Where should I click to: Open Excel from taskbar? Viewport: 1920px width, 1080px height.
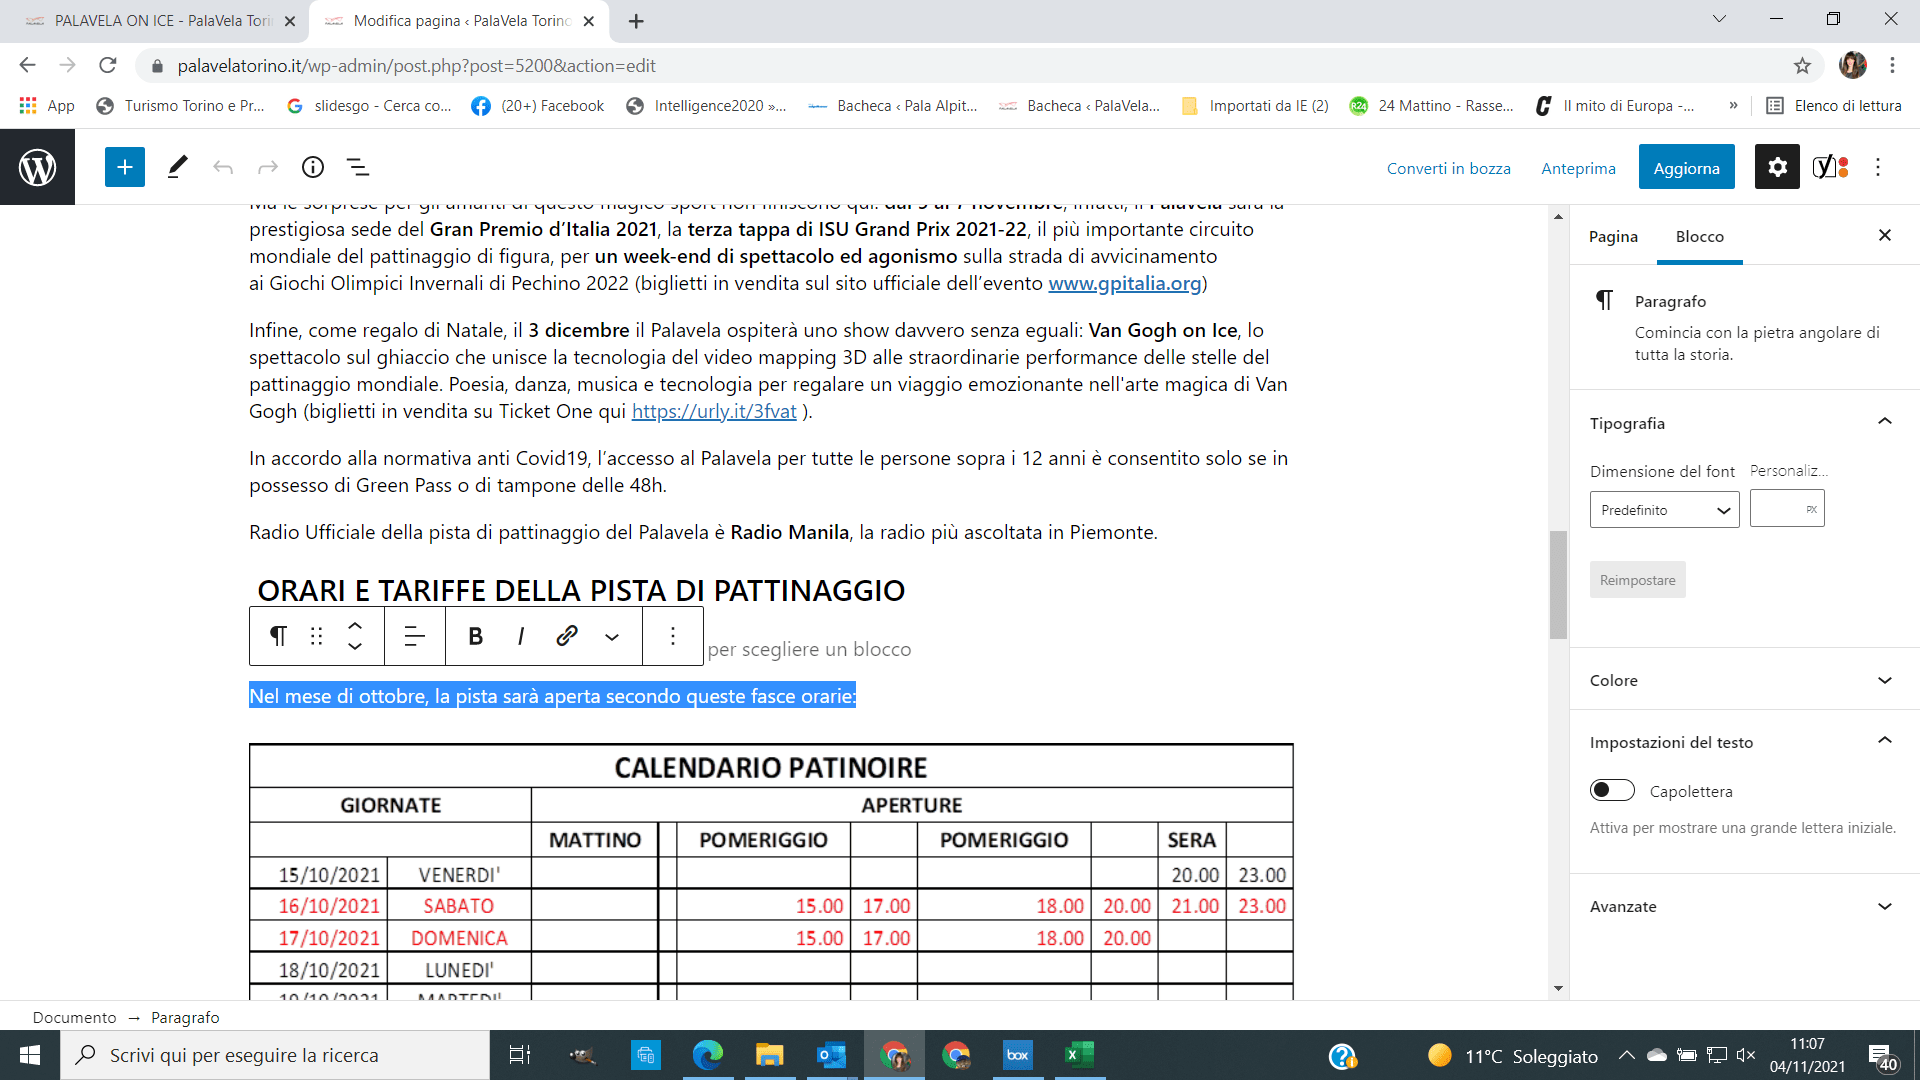[1079, 1055]
